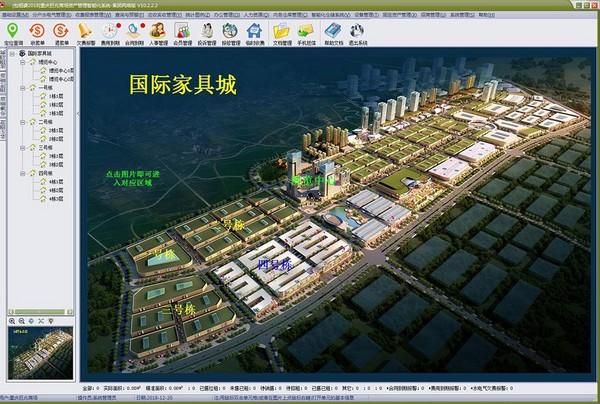600x404 pixels.
Task: Click the 四号楼 label on the map
Action: pyautogui.click(x=273, y=264)
